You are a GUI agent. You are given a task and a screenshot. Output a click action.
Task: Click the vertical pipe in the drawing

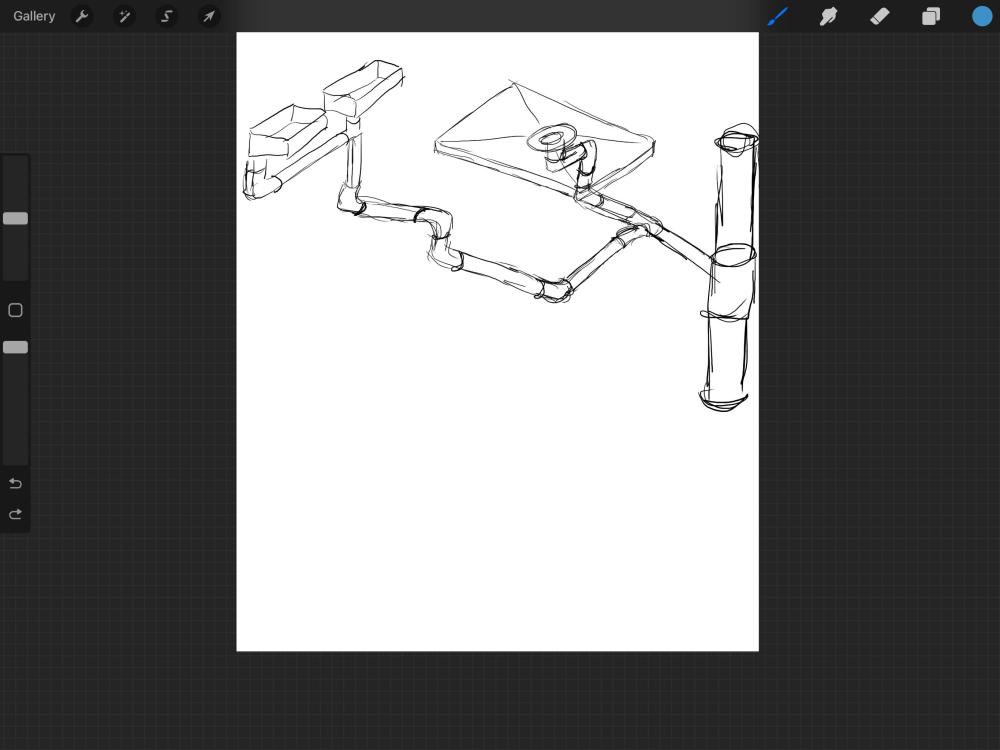[730, 268]
